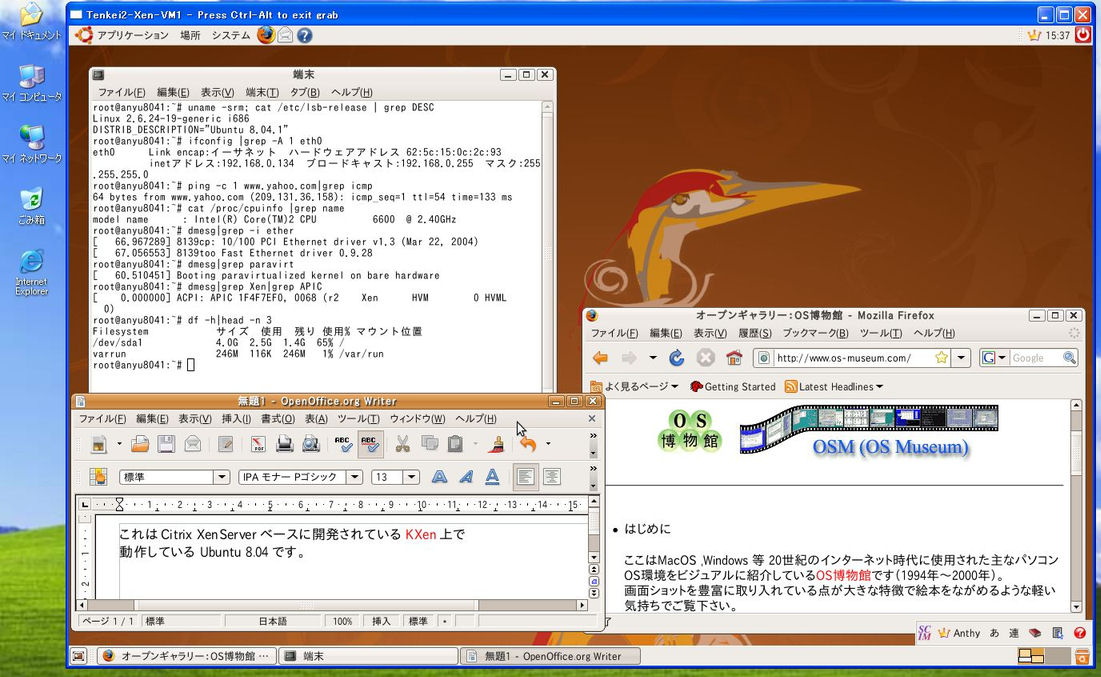Image resolution: width=1101 pixels, height=677 pixels.
Task: Open the 書式(O) menu in Writer
Action: [x=278, y=419]
